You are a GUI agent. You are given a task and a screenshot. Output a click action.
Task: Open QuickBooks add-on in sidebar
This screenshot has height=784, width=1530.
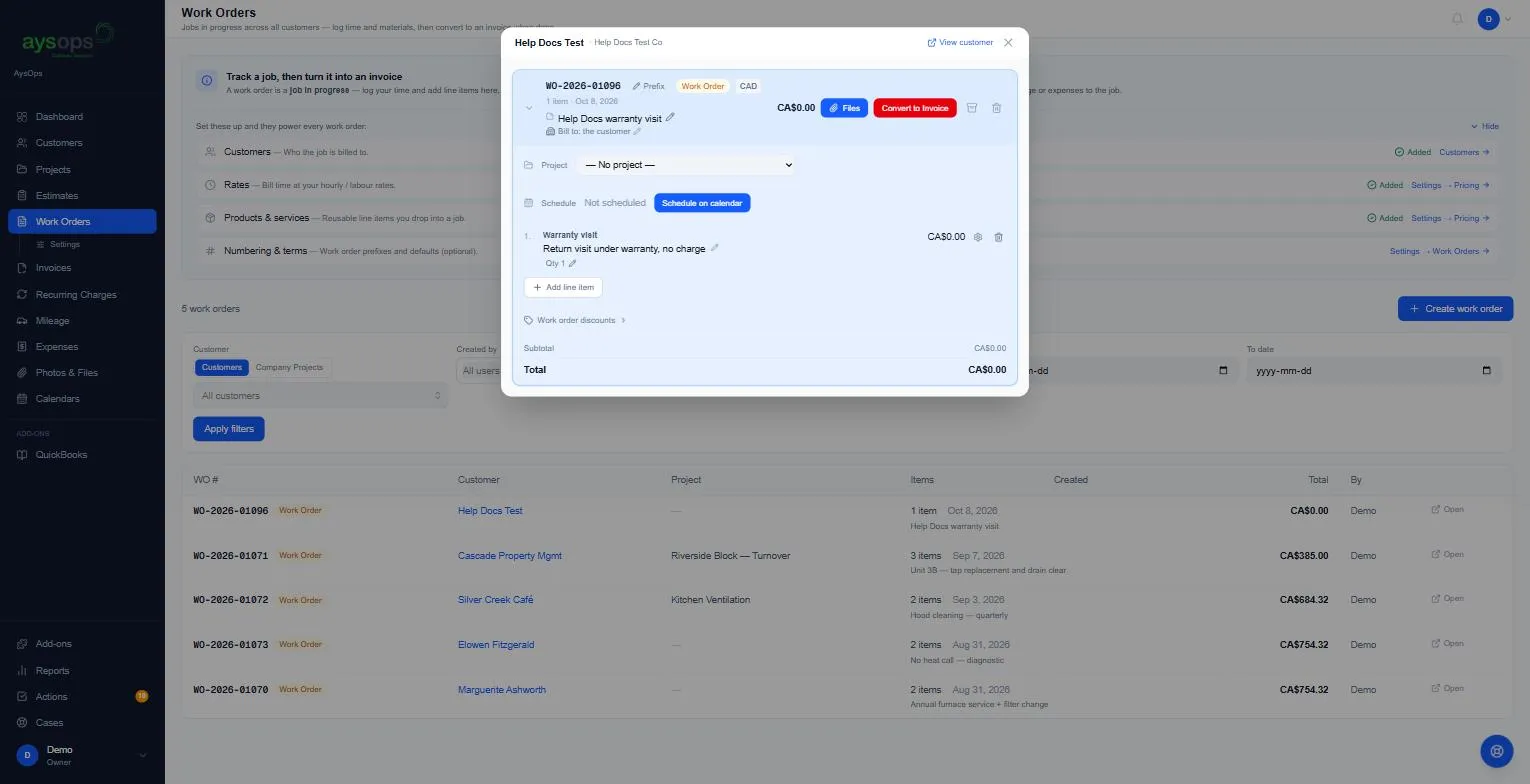click(82, 455)
